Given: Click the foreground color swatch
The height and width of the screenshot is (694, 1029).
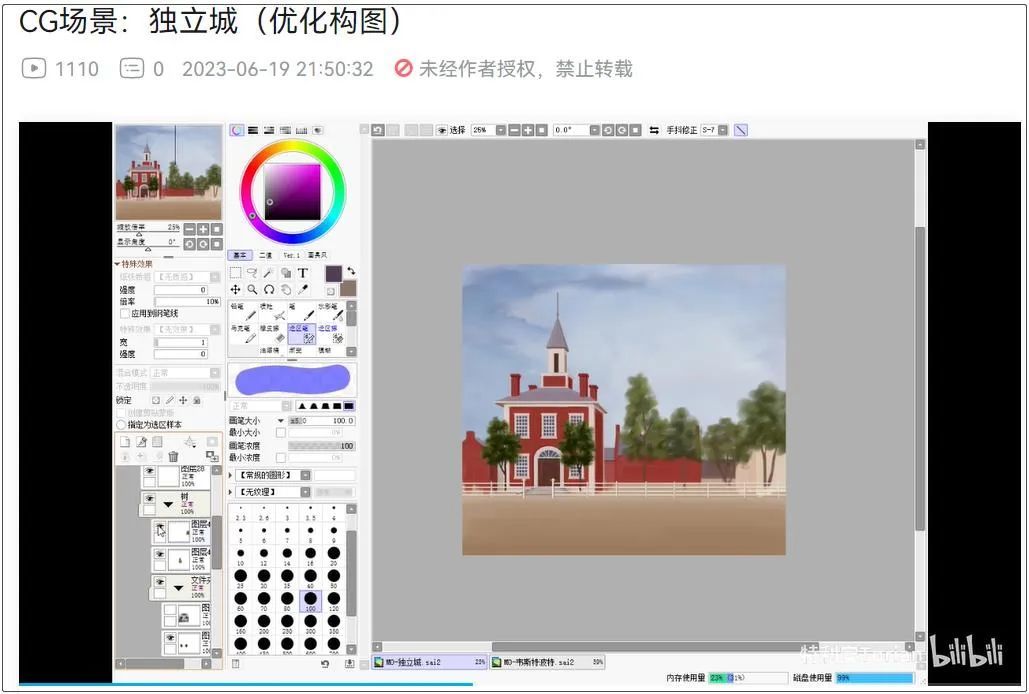Looking at the screenshot, I should [x=333, y=273].
